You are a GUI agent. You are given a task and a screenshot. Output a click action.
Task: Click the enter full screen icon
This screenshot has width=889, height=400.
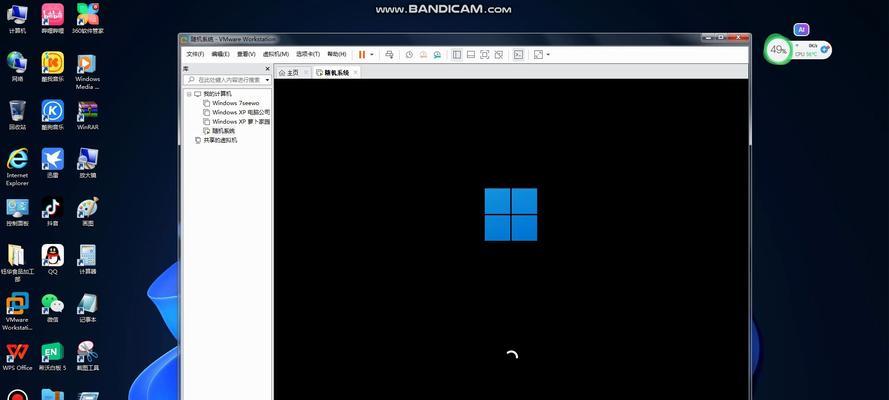485,54
